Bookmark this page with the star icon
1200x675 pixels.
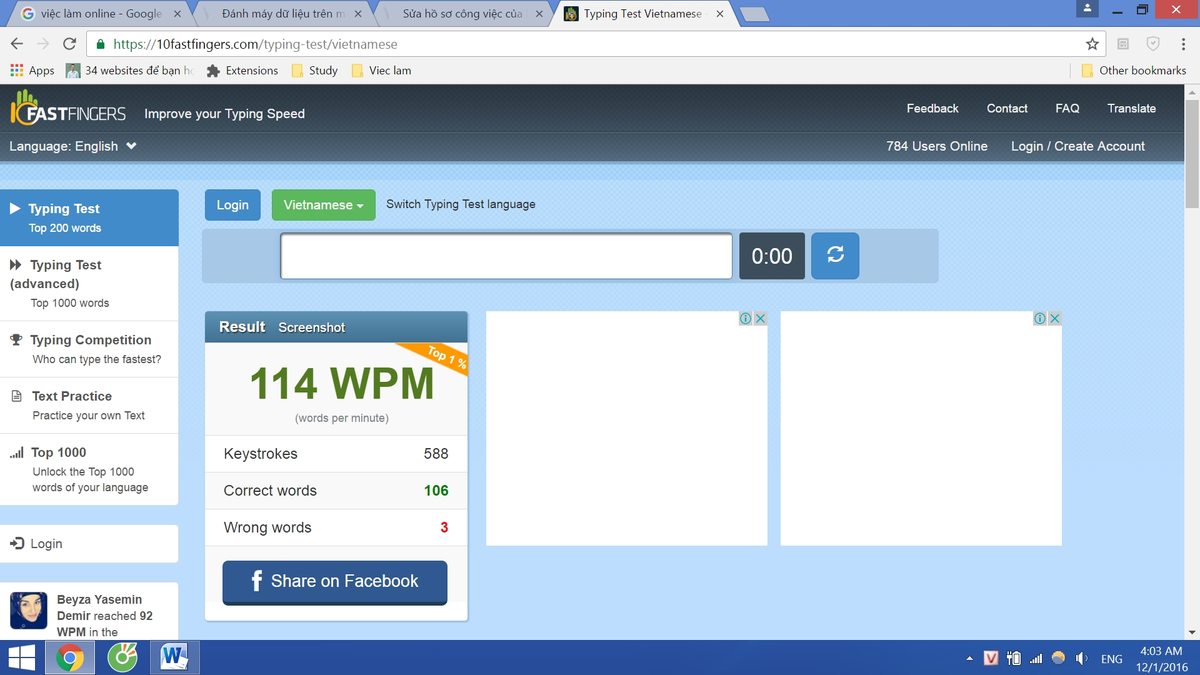click(x=1092, y=44)
